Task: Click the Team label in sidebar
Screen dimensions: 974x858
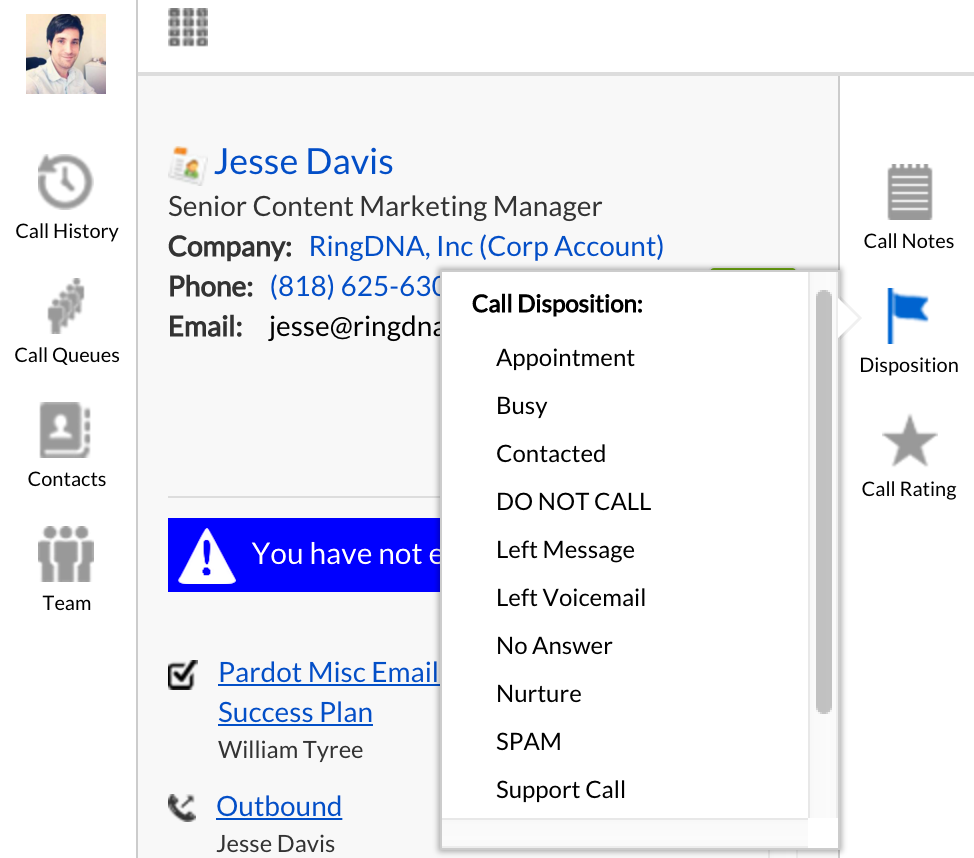Action: [x=66, y=603]
